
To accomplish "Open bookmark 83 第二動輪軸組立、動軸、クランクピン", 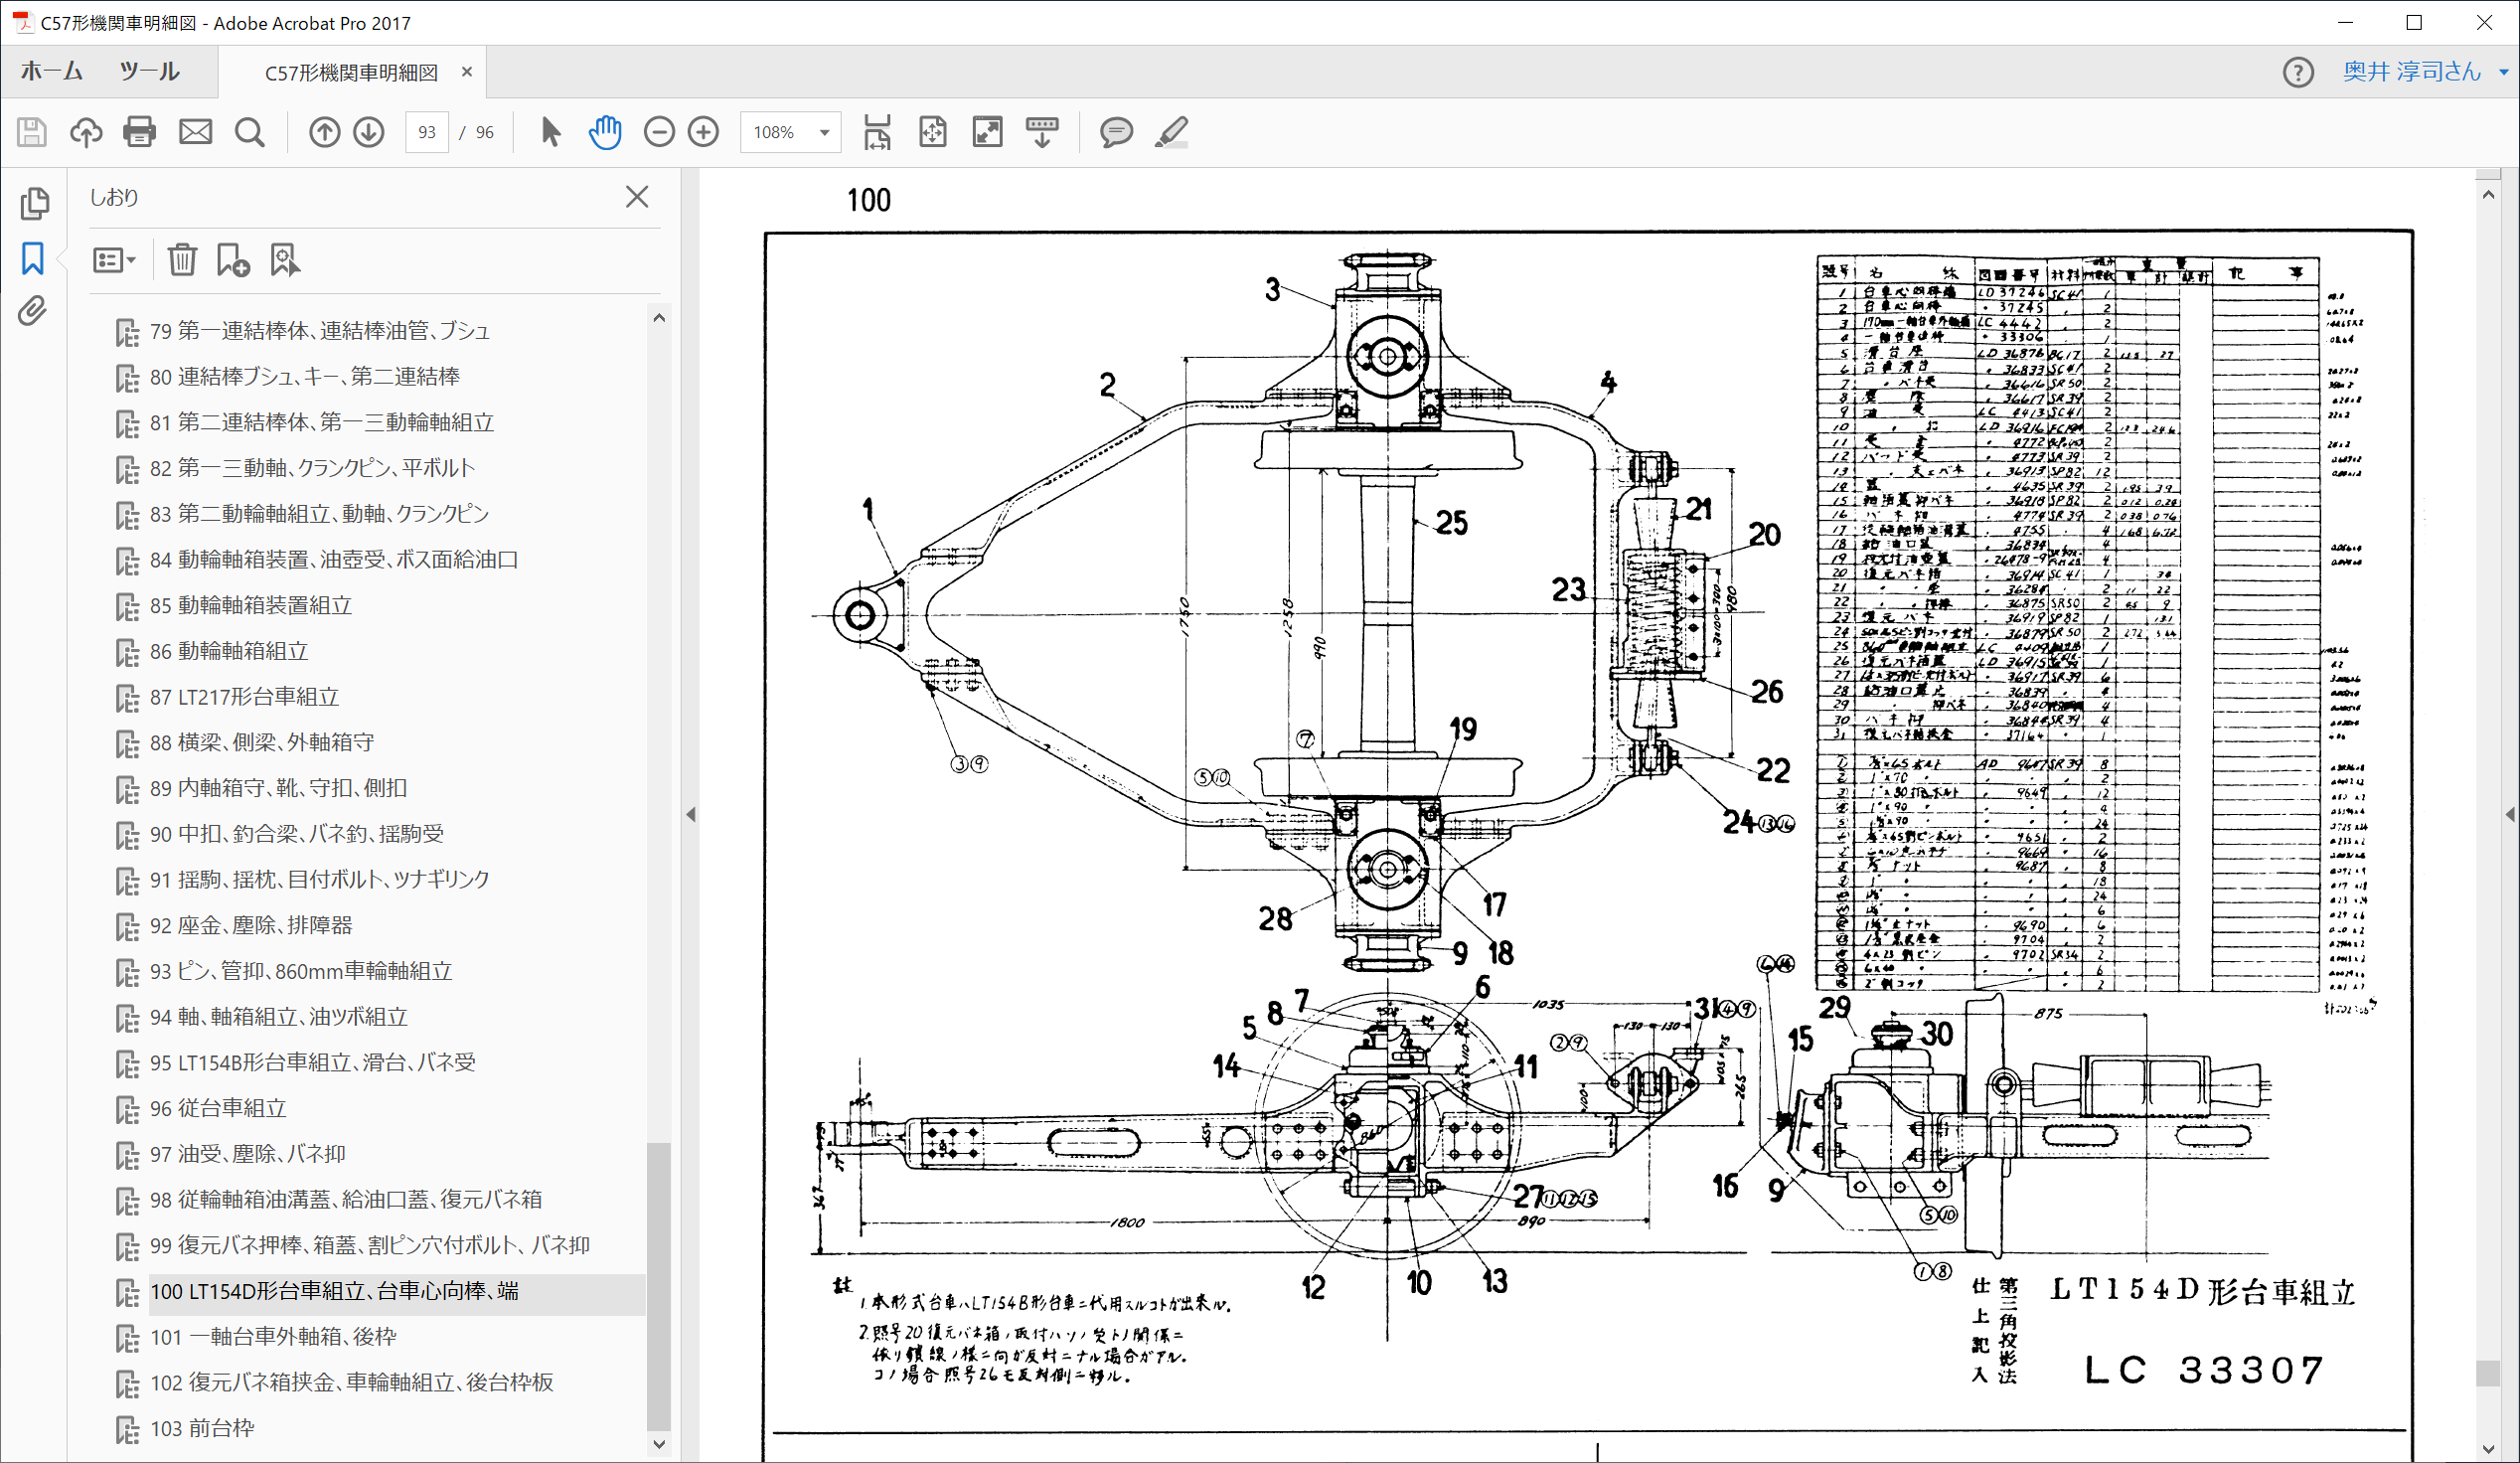I will coord(319,514).
